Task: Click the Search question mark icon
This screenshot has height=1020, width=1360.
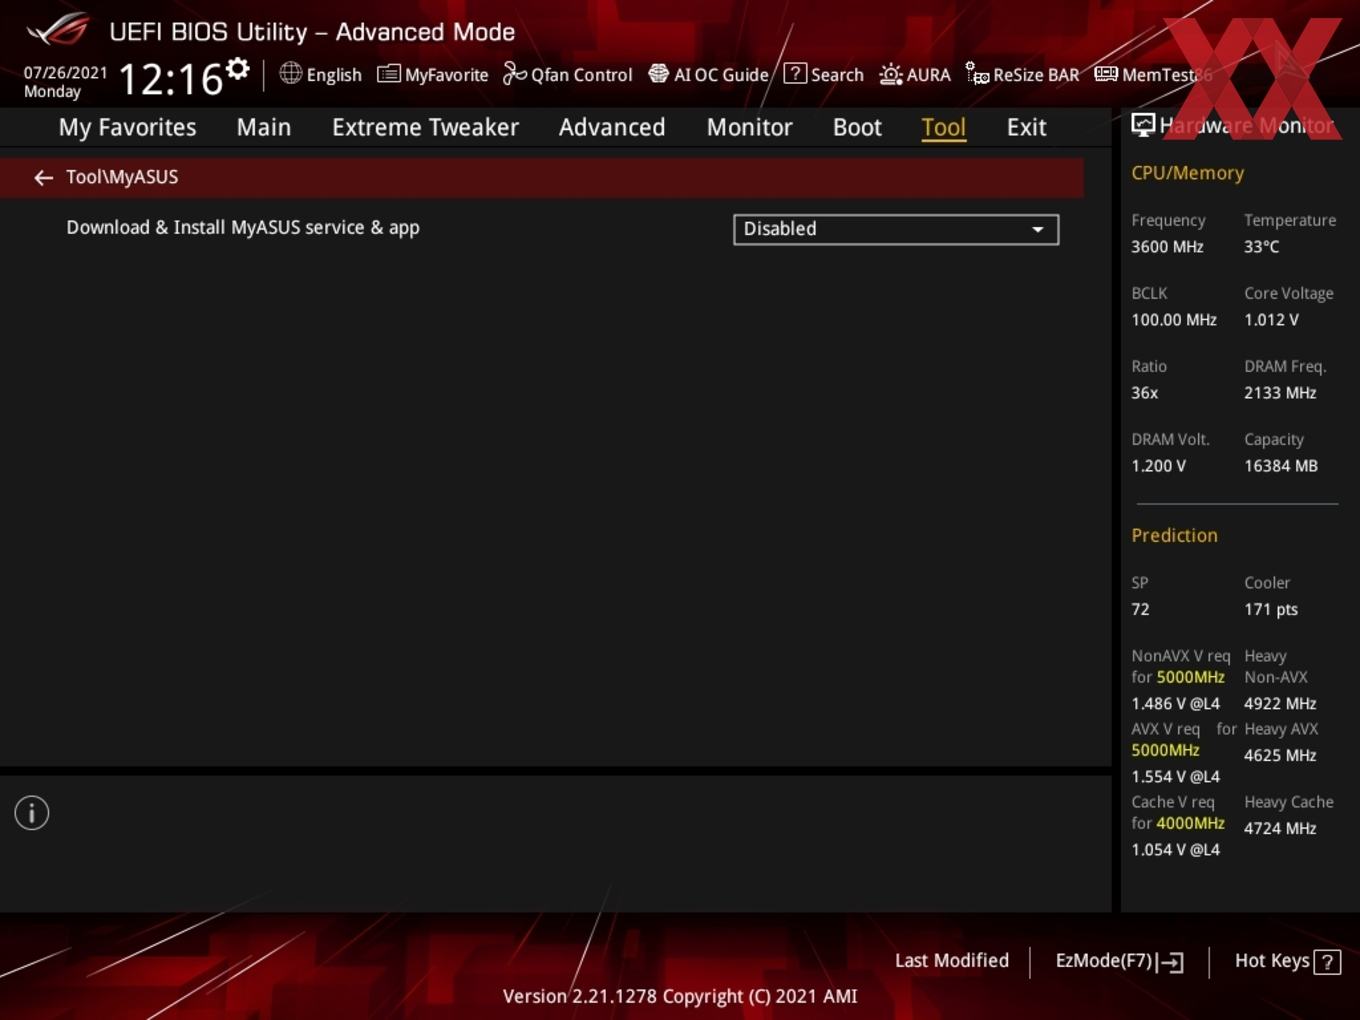Action: 795,73
